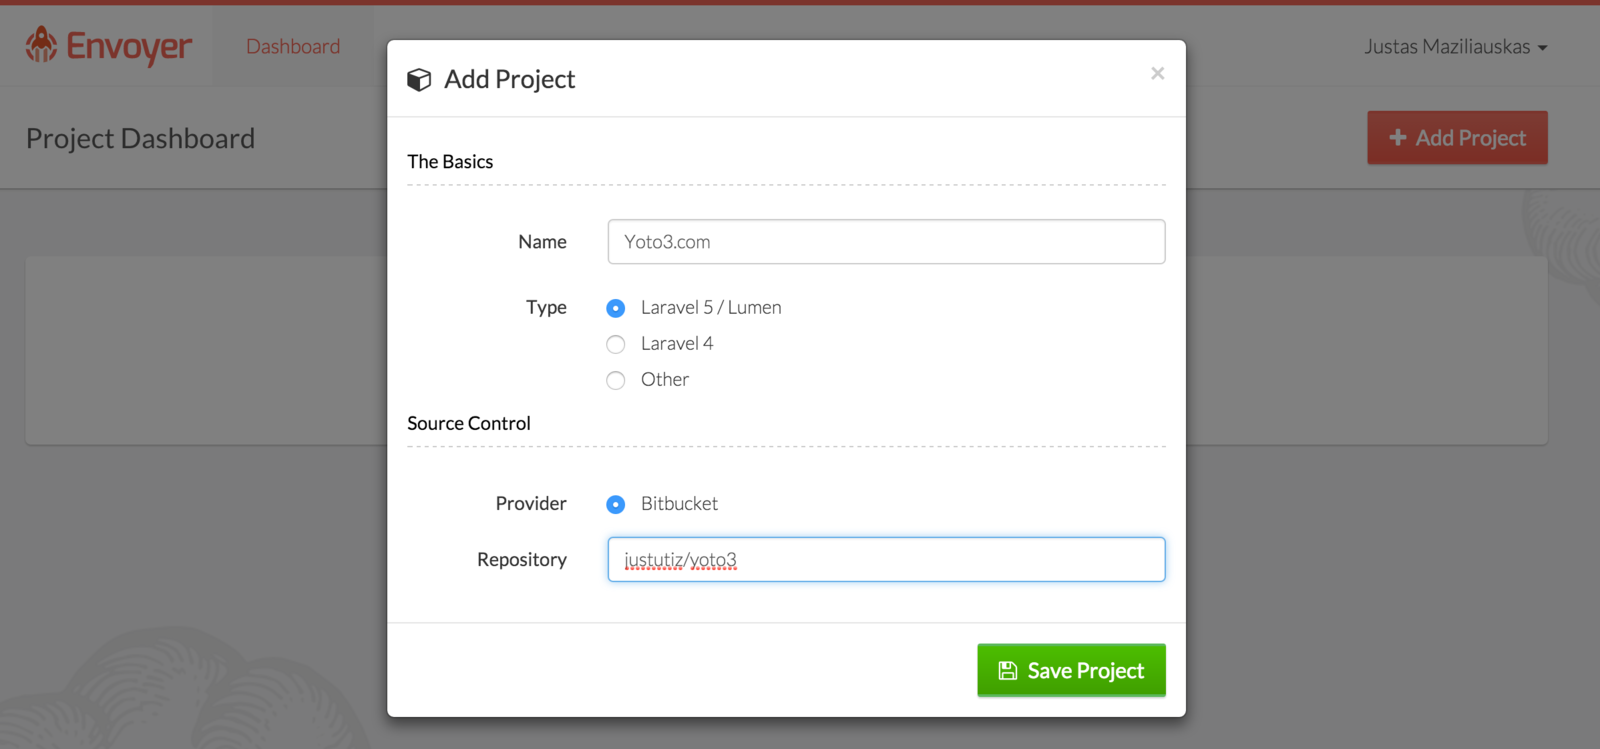Click the Envoyer brand name text

click(x=129, y=47)
